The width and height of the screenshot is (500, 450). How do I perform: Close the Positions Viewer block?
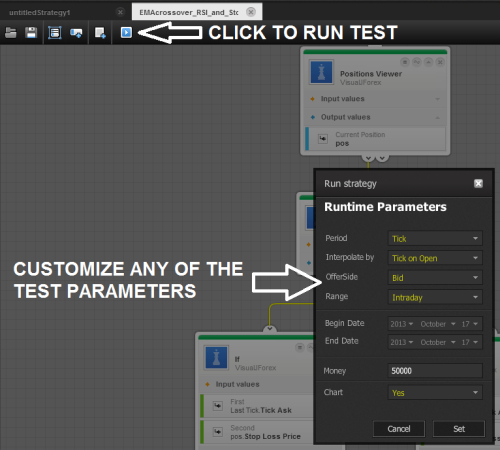click(440, 62)
